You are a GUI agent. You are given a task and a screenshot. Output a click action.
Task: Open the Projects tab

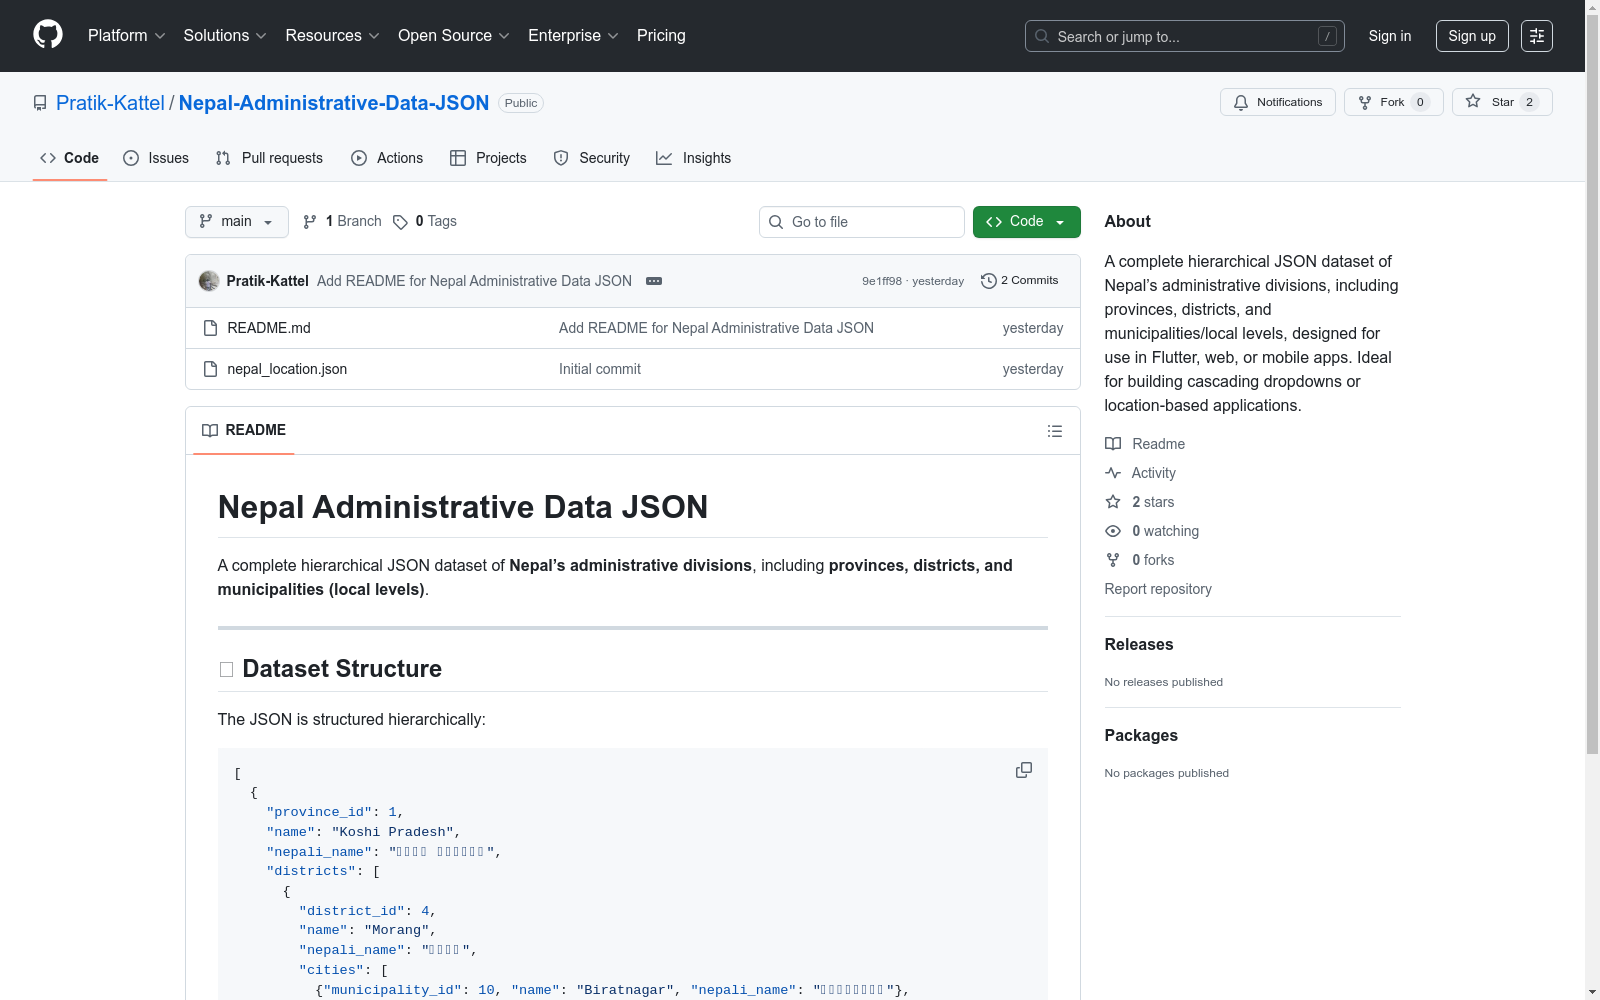click(488, 158)
